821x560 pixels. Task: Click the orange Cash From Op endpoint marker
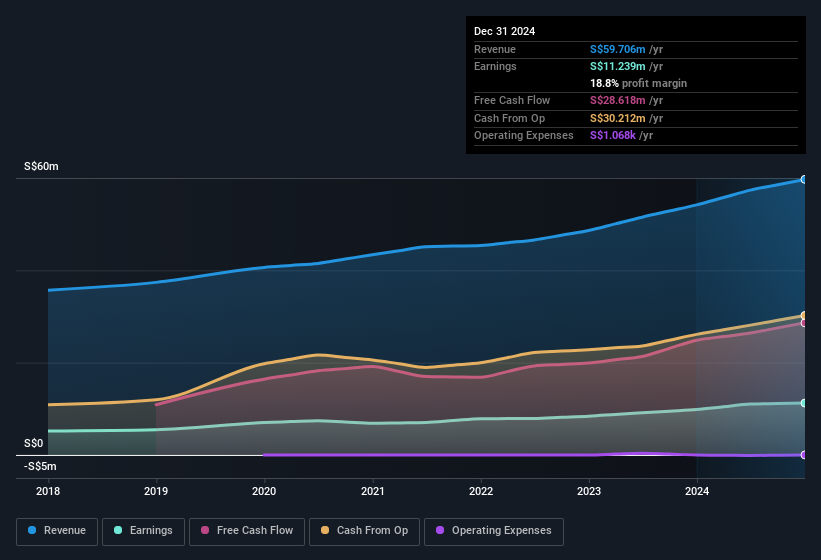pos(804,316)
